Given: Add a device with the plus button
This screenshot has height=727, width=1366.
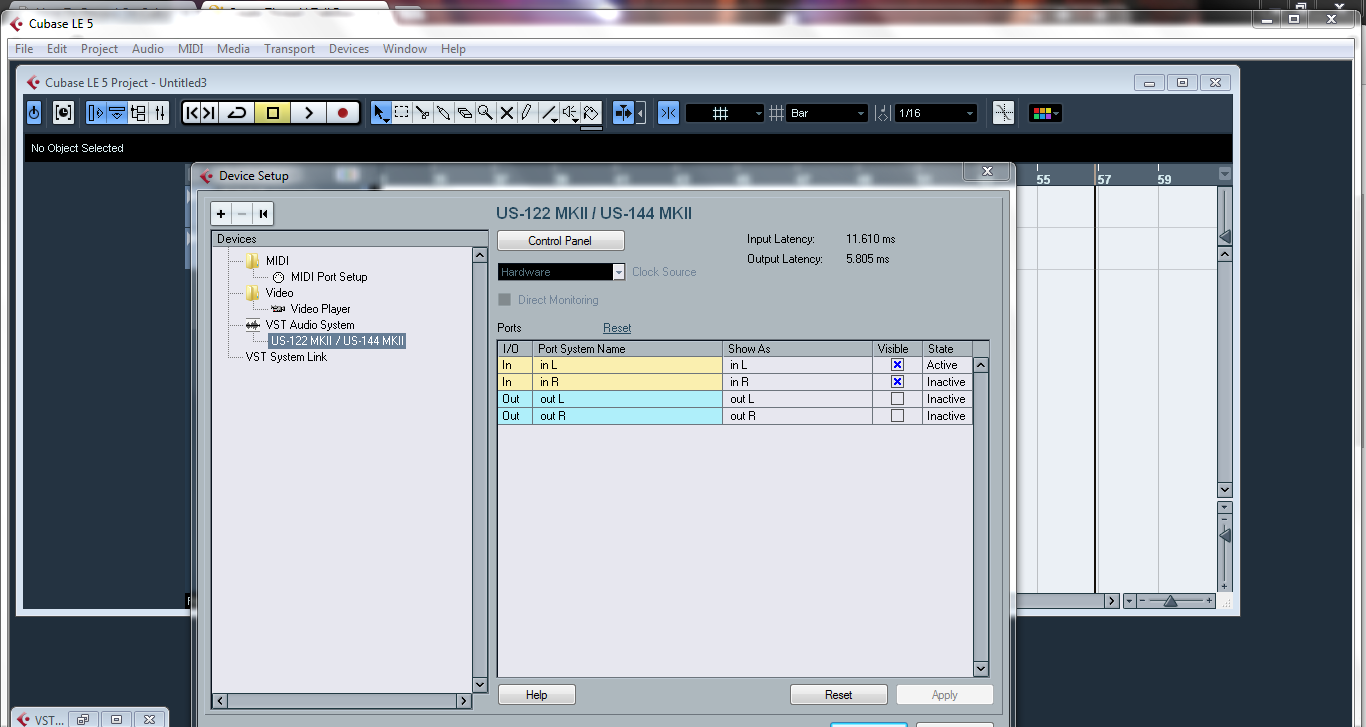Looking at the screenshot, I should coord(221,214).
